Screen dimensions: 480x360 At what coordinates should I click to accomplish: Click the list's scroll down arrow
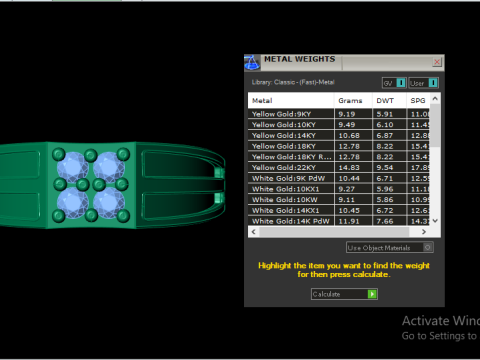[435, 221]
